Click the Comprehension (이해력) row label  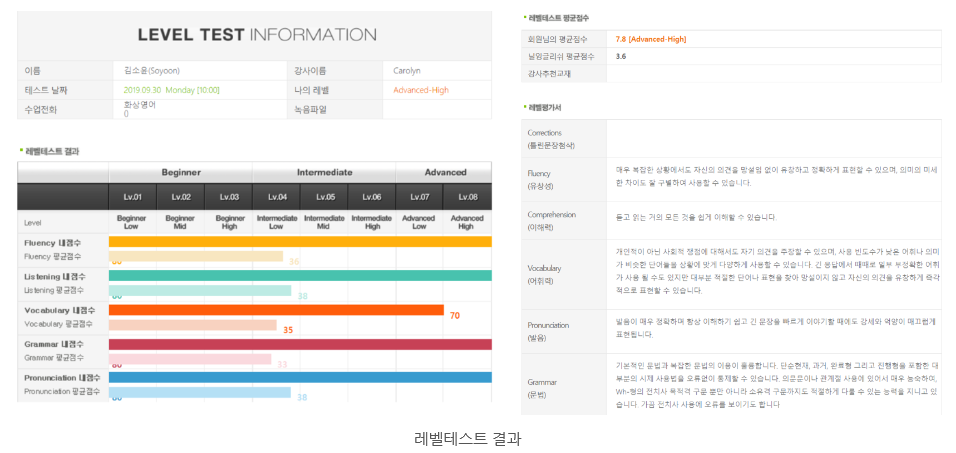point(555,221)
